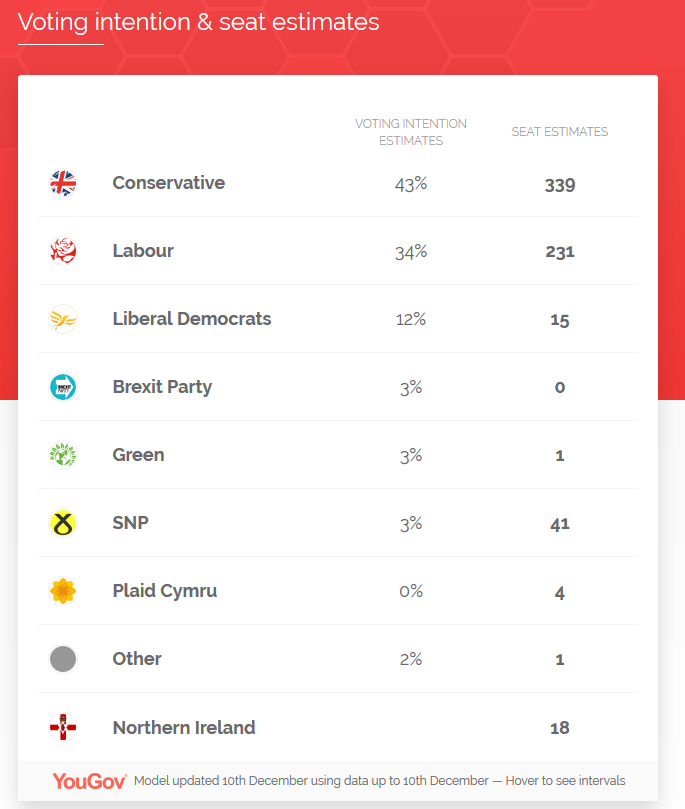Click Labour voting intention 34% value
685x809 pixels.
coord(410,252)
